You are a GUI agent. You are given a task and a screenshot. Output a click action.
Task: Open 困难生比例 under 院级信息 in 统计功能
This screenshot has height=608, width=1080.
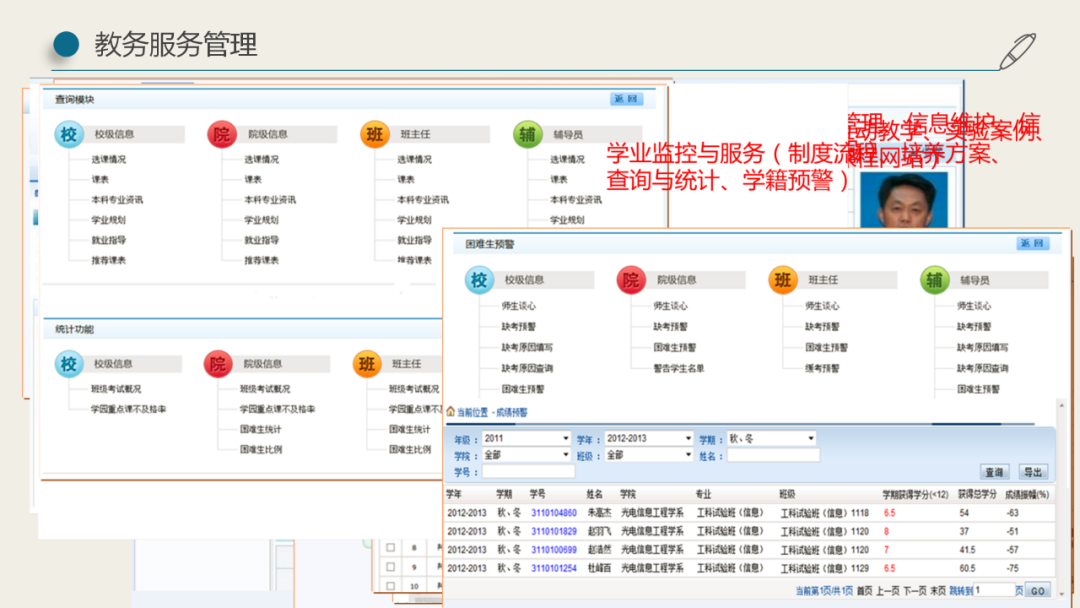(260, 449)
